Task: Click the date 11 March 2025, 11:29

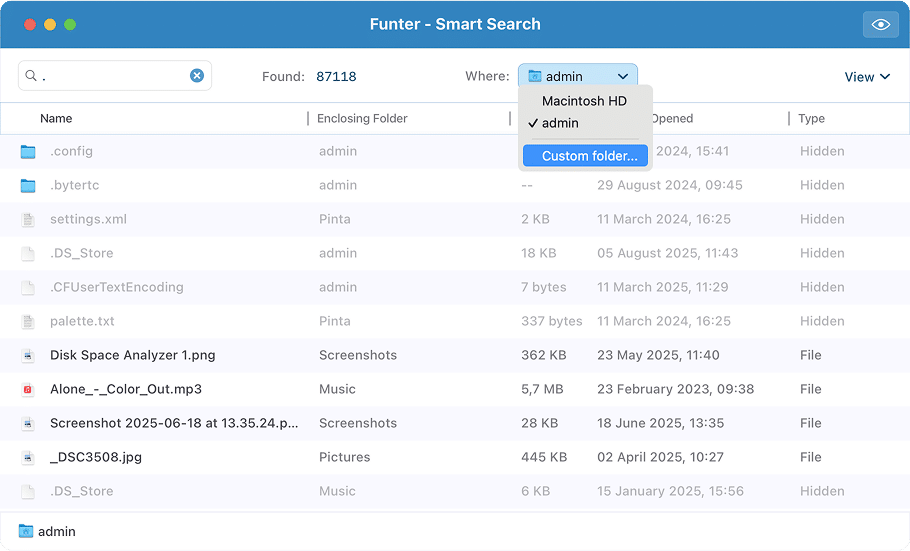Action: pos(663,287)
